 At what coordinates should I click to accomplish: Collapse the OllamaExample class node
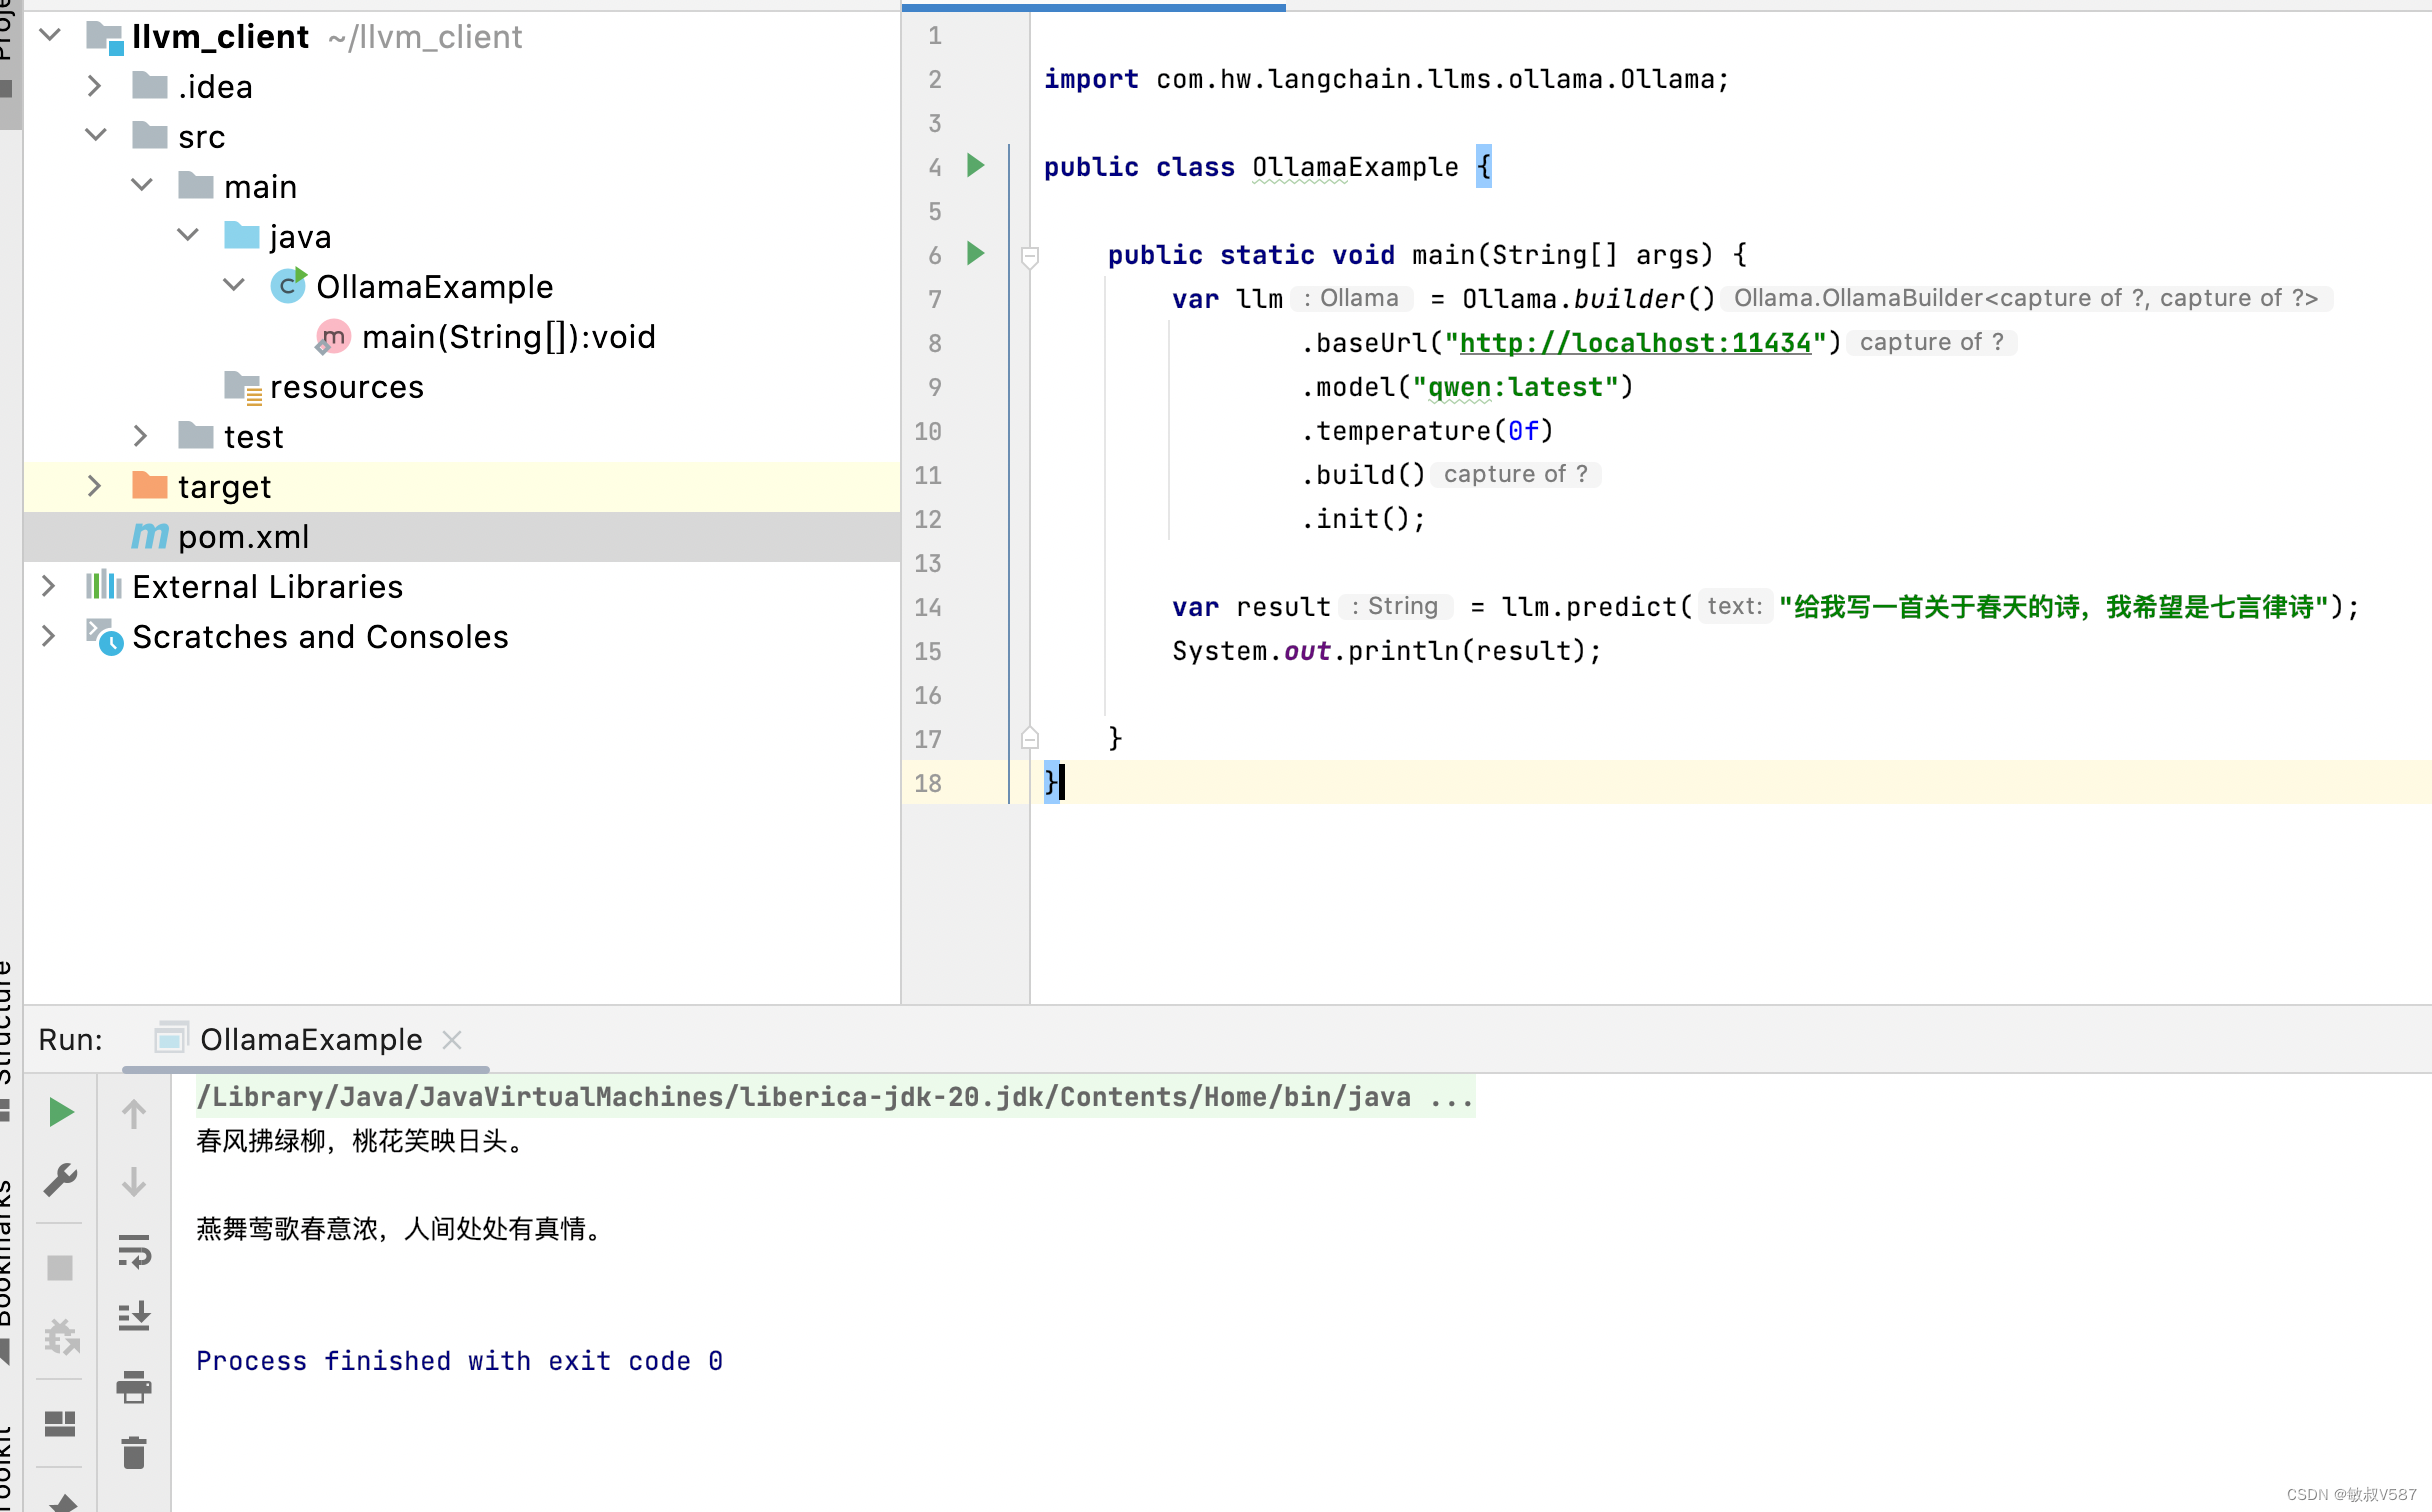point(234,285)
